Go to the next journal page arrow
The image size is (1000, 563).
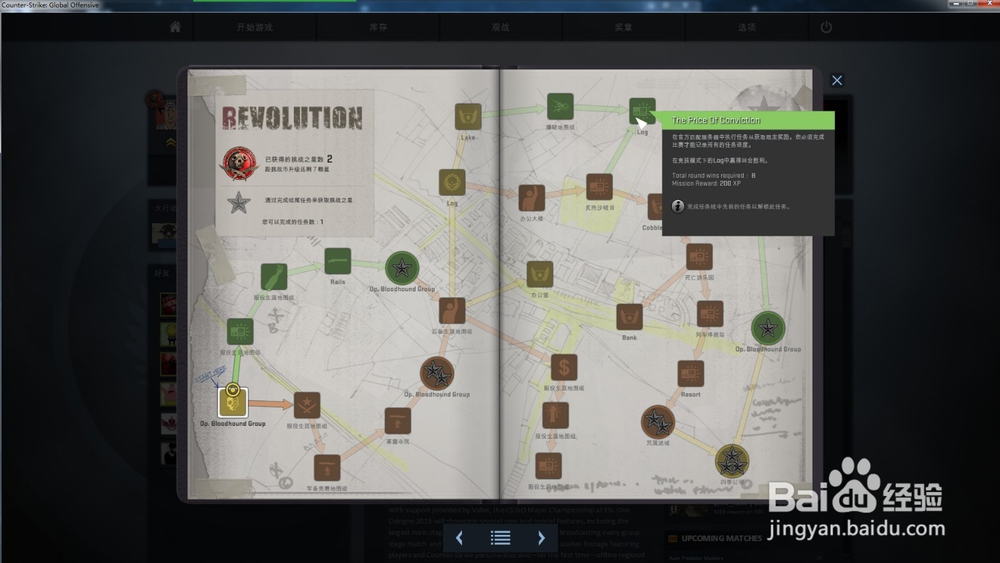541,538
